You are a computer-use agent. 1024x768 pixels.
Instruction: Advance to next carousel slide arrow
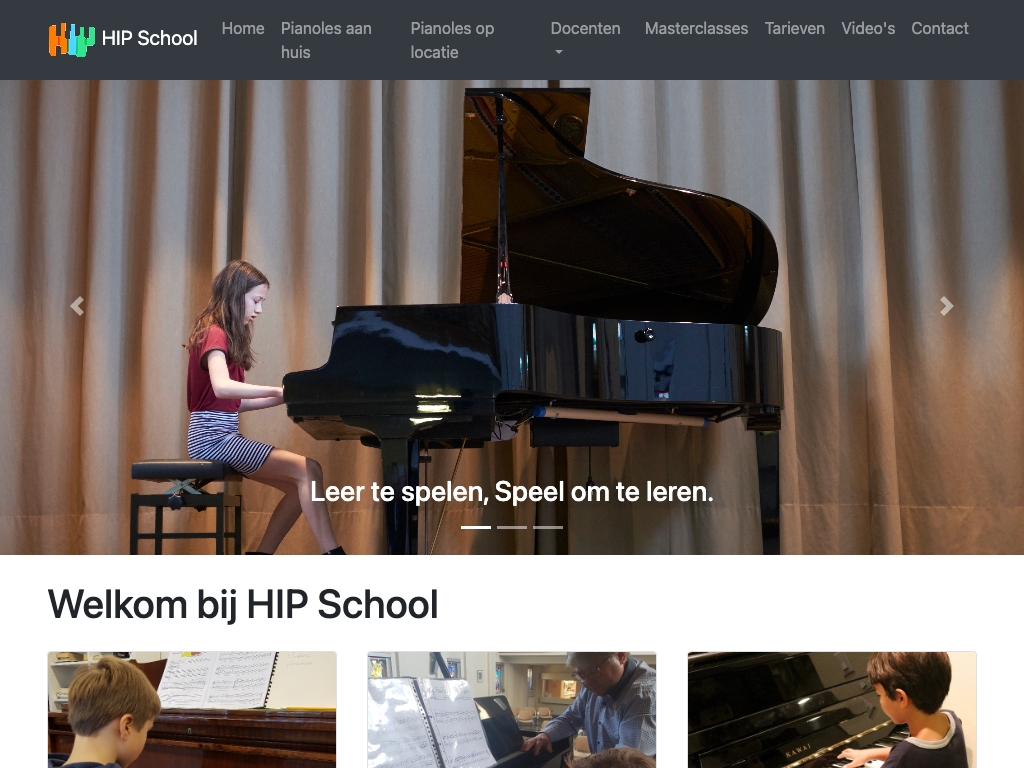[x=946, y=306]
